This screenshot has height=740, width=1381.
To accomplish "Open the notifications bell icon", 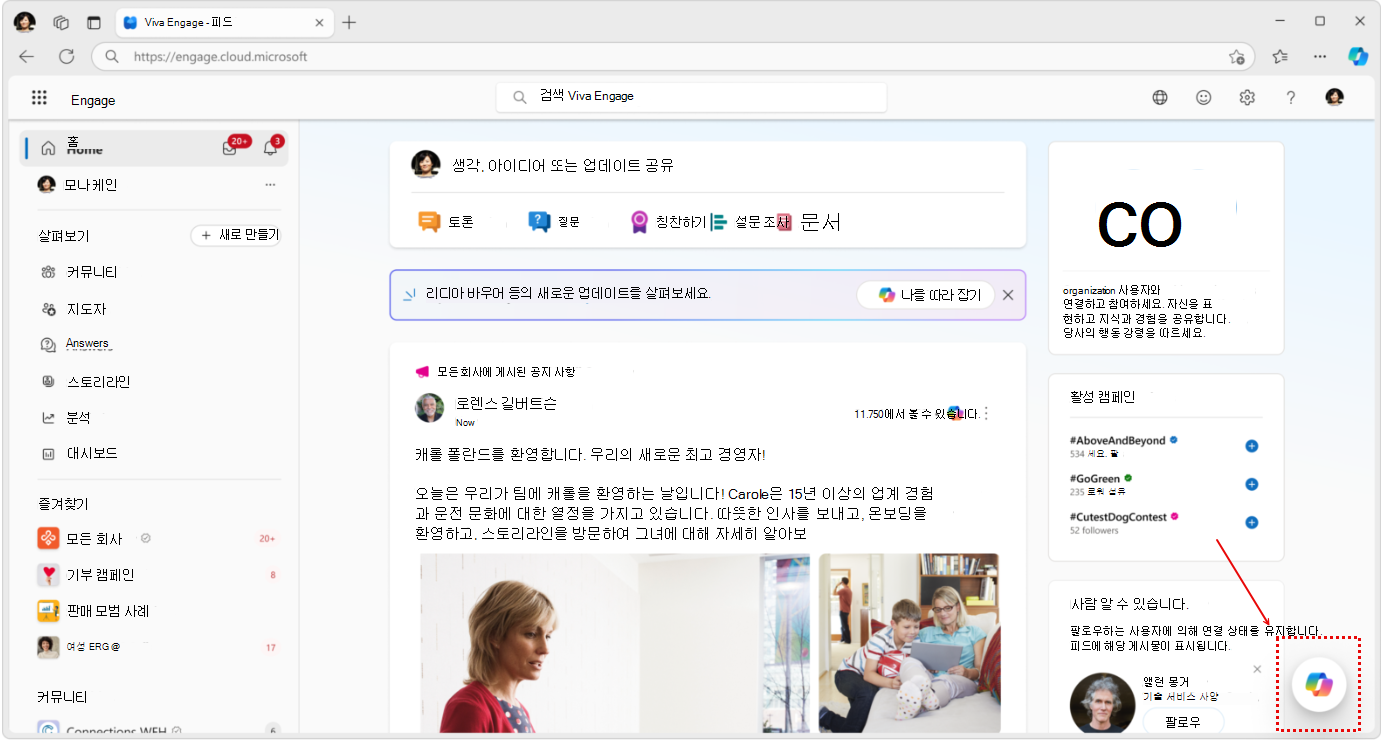I will click(x=270, y=148).
